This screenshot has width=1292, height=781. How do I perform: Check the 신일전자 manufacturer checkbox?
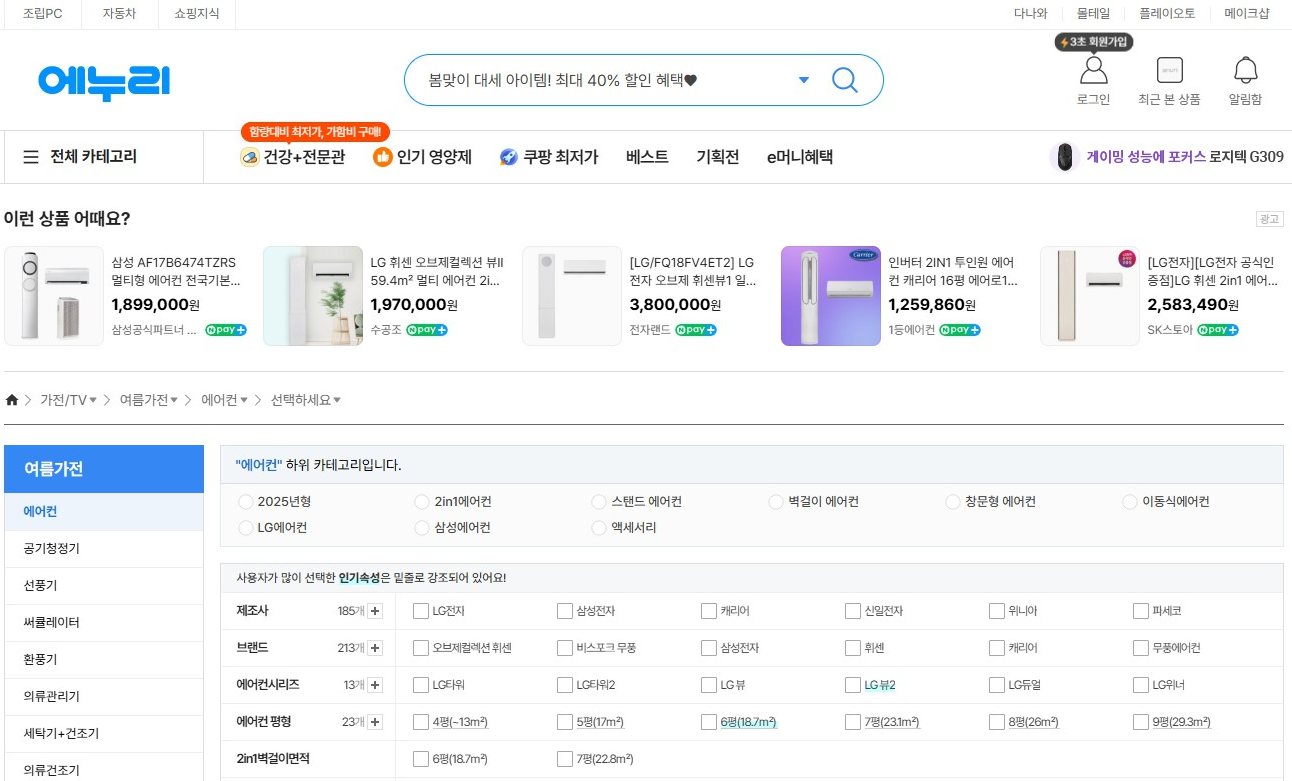(x=852, y=611)
